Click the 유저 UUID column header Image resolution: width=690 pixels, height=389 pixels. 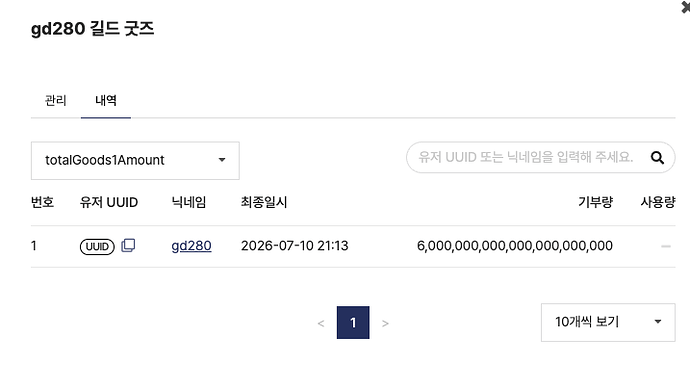point(109,202)
